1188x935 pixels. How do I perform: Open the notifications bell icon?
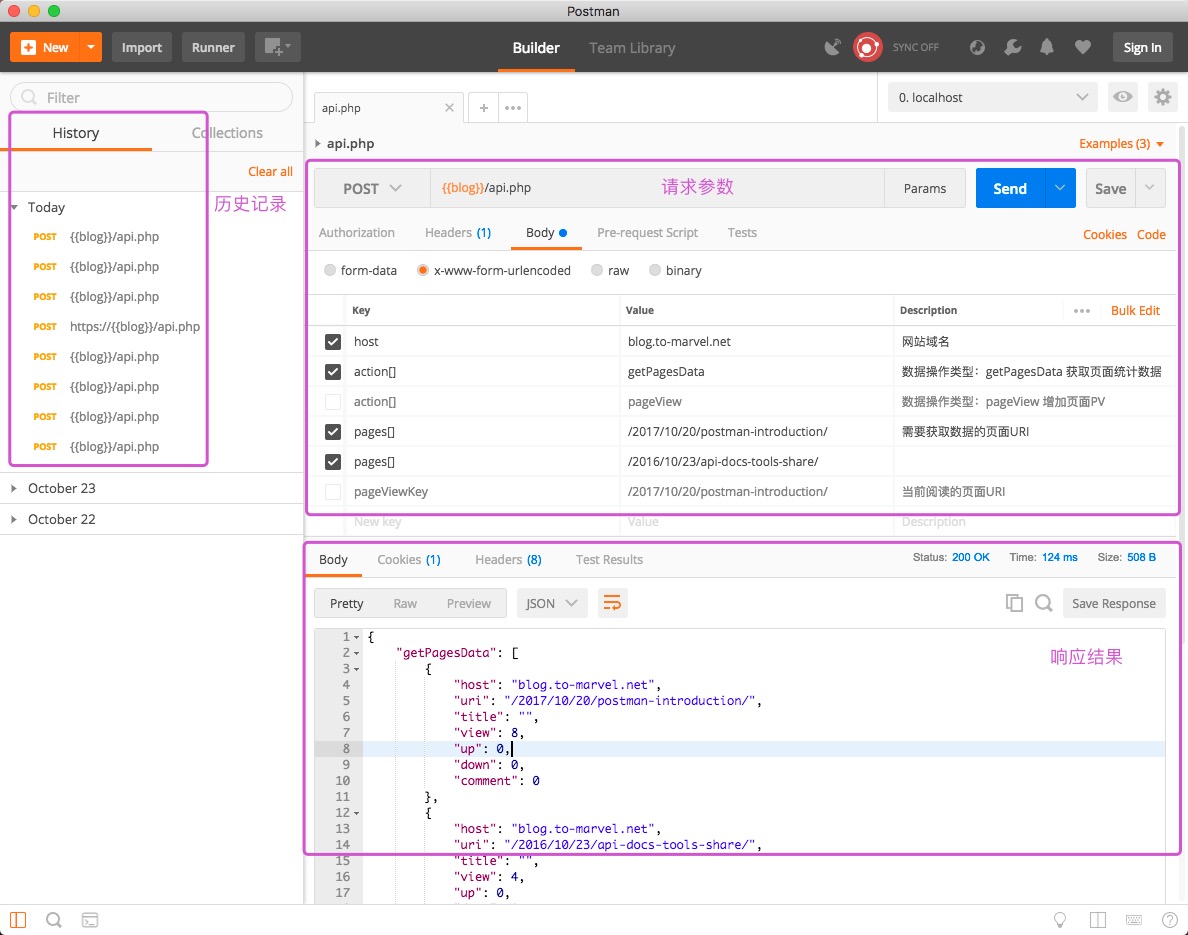(1047, 47)
